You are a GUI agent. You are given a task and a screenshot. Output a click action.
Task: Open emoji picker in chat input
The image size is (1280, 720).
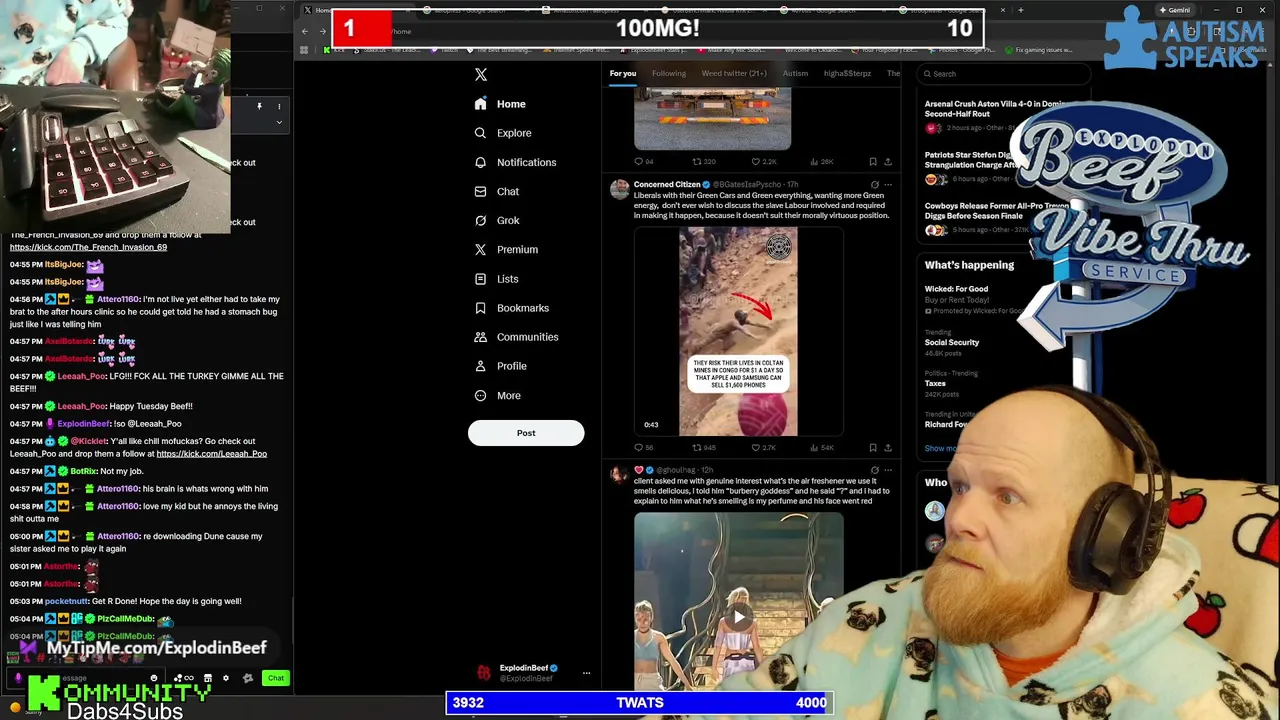coord(154,678)
